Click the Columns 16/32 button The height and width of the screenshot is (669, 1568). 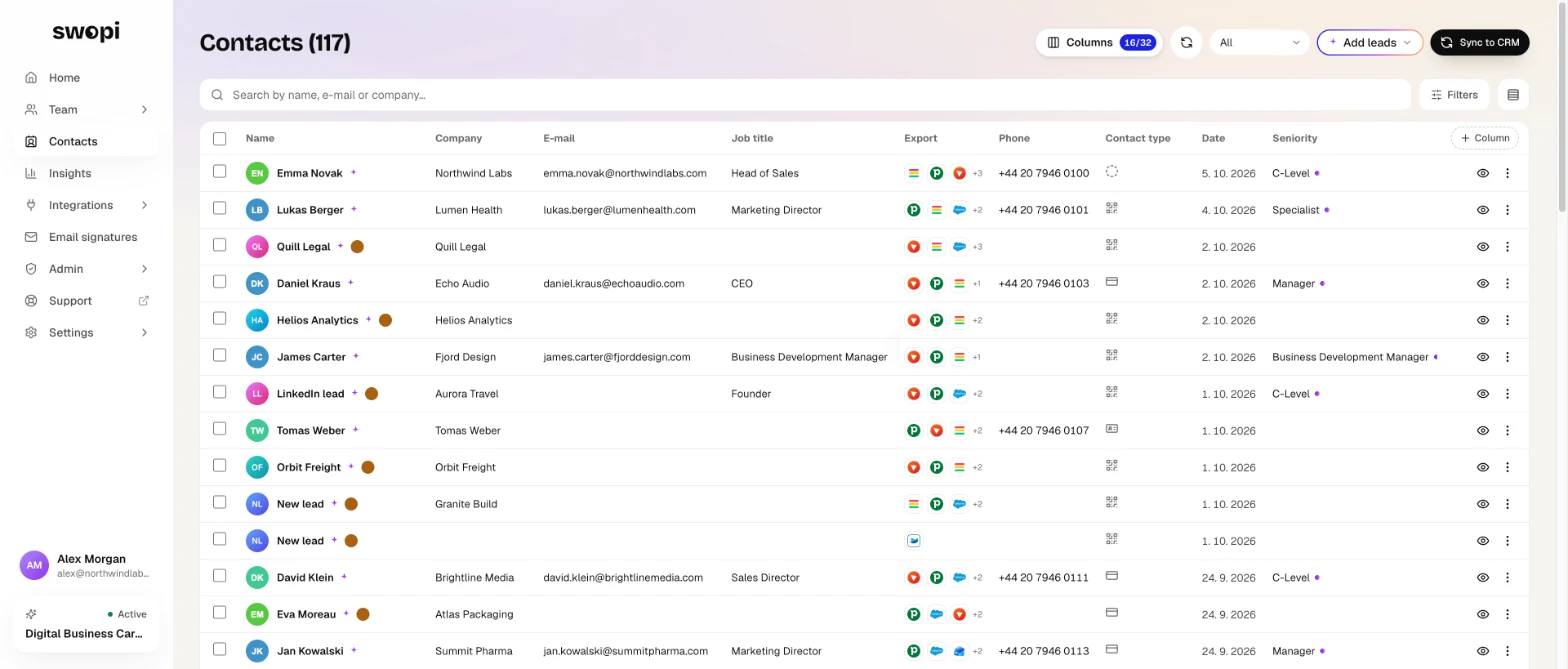pyautogui.click(x=1099, y=43)
